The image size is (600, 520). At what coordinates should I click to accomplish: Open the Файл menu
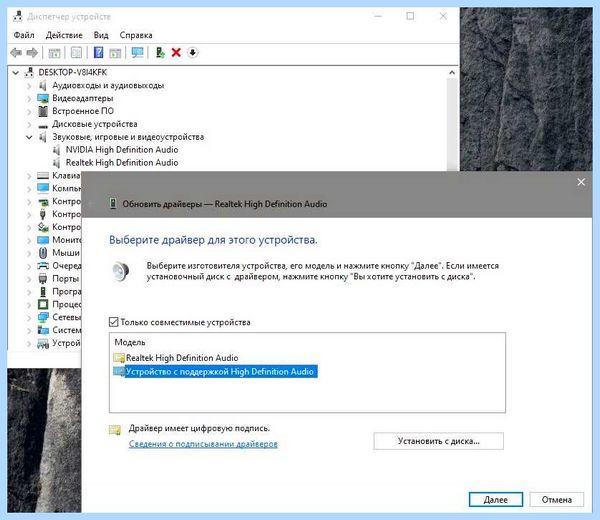pos(24,35)
